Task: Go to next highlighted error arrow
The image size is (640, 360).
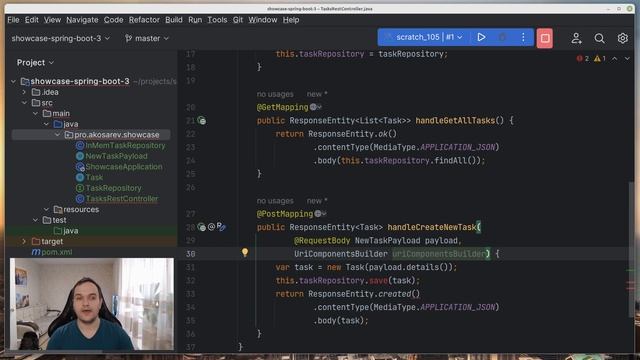Action: tap(627, 59)
